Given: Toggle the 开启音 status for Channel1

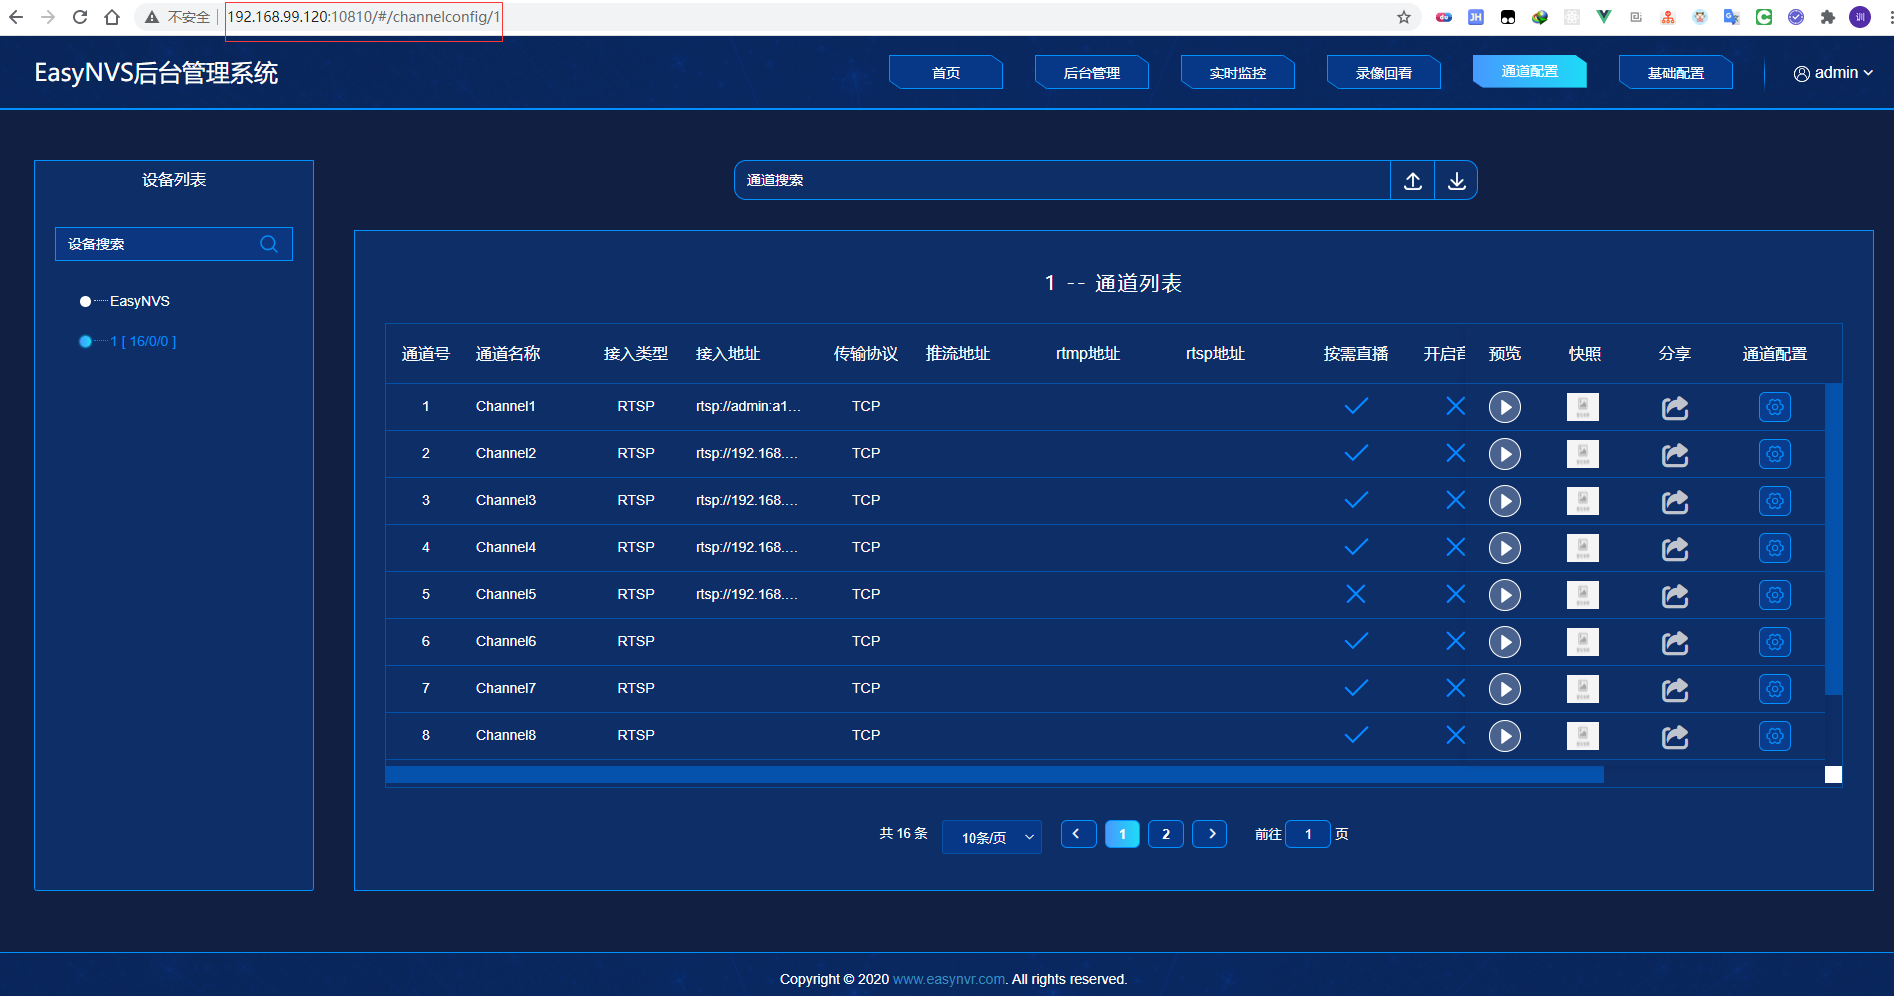Looking at the screenshot, I should click(1455, 406).
